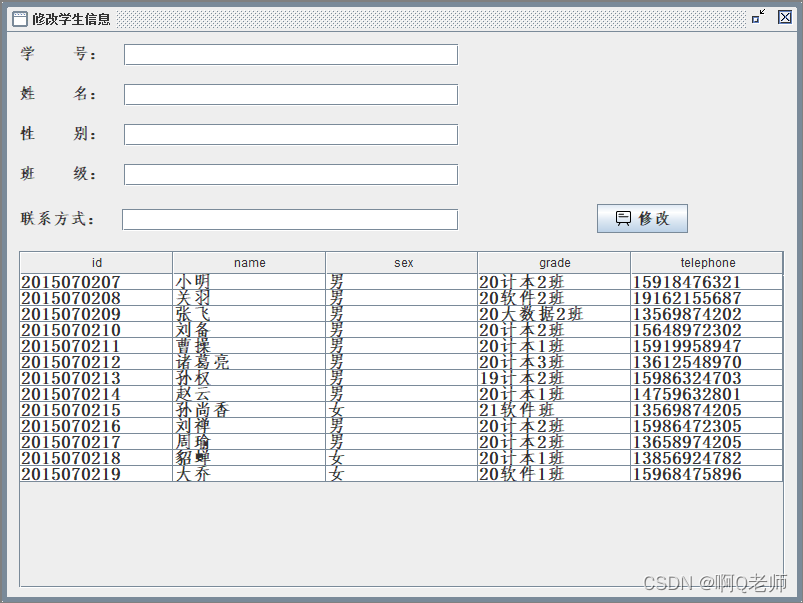Viewport: 803px width, 603px height.
Task: Click telephone cell 14759632801
Action: pyautogui.click(x=707, y=394)
